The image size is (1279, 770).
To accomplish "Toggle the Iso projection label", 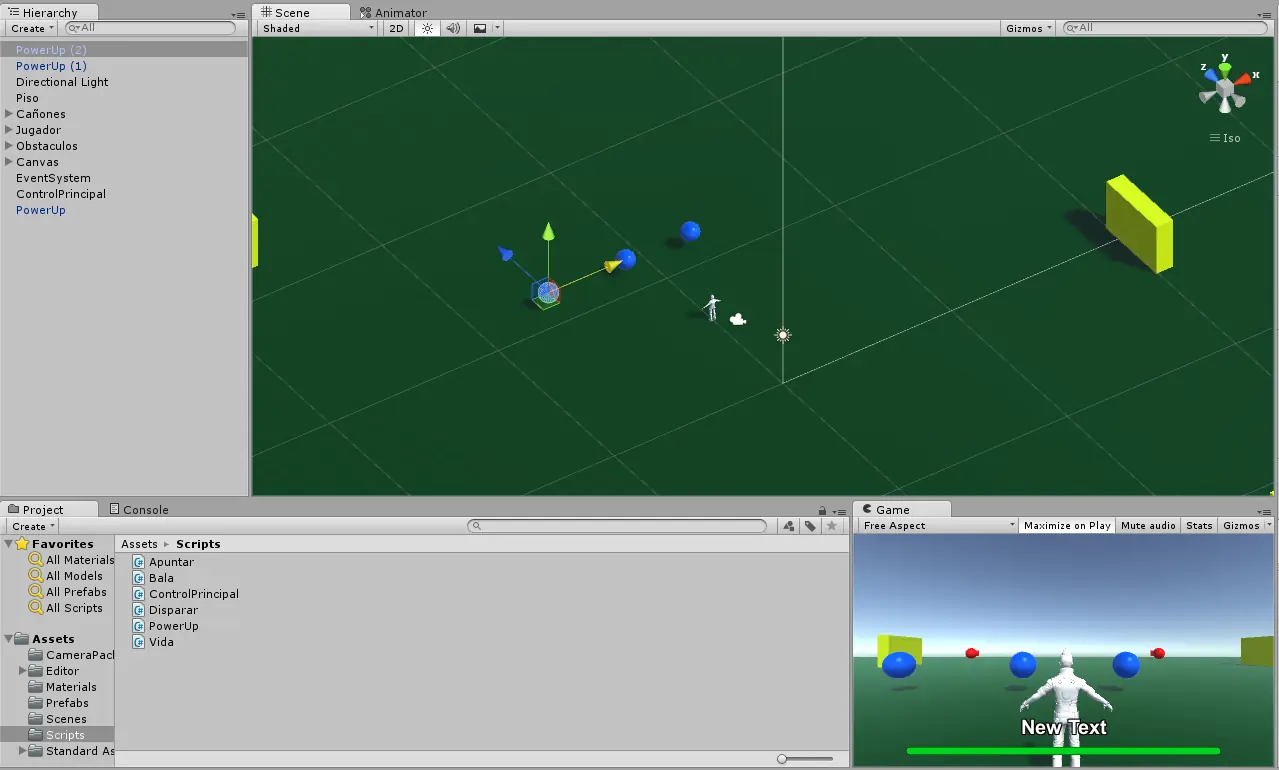I will 1225,138.
